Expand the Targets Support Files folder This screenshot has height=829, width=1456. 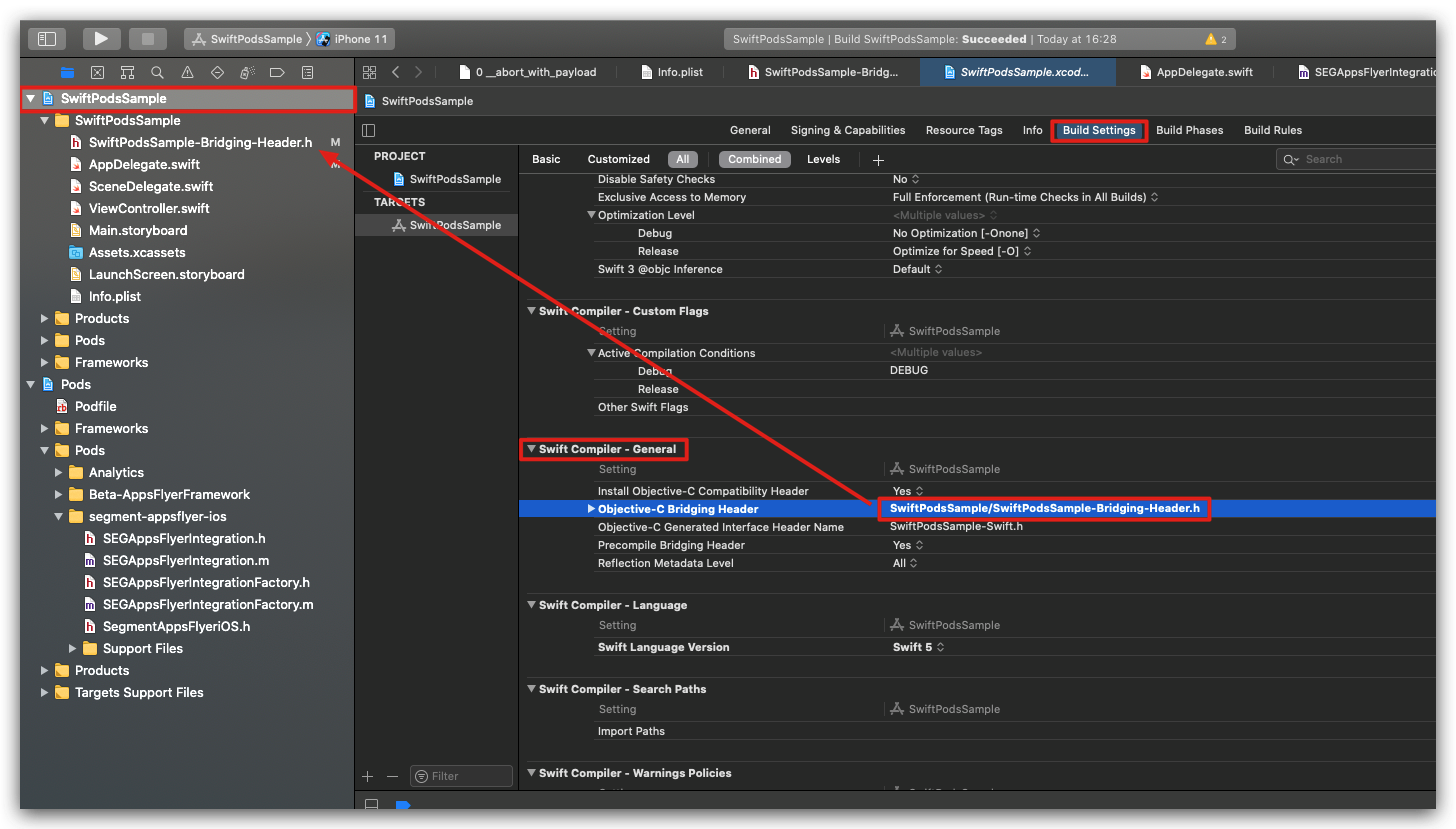click(x=45, y=692)
